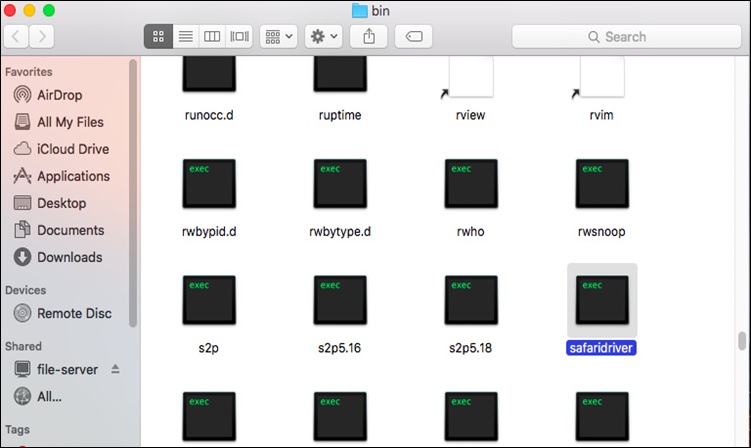Click the Shared section header
Screen dimensions: 751x448
(23, 346)
